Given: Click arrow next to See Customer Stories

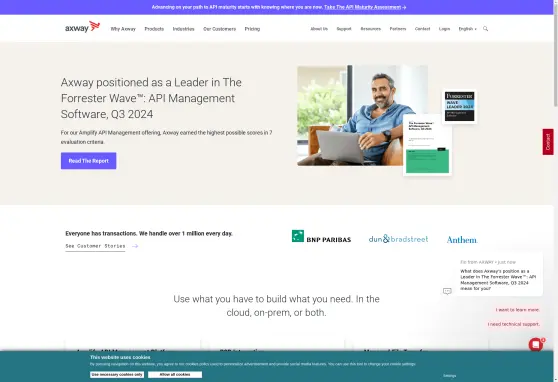Looking at the screenshot, I should tap(135, 246).
